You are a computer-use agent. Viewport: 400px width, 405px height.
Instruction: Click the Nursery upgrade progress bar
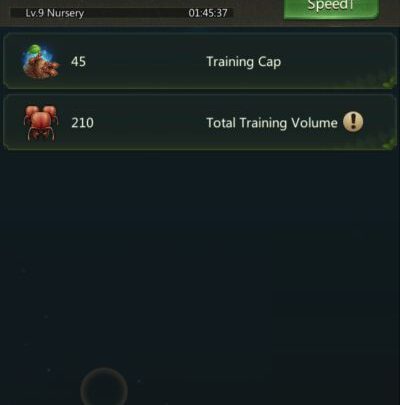pos(122,13)
